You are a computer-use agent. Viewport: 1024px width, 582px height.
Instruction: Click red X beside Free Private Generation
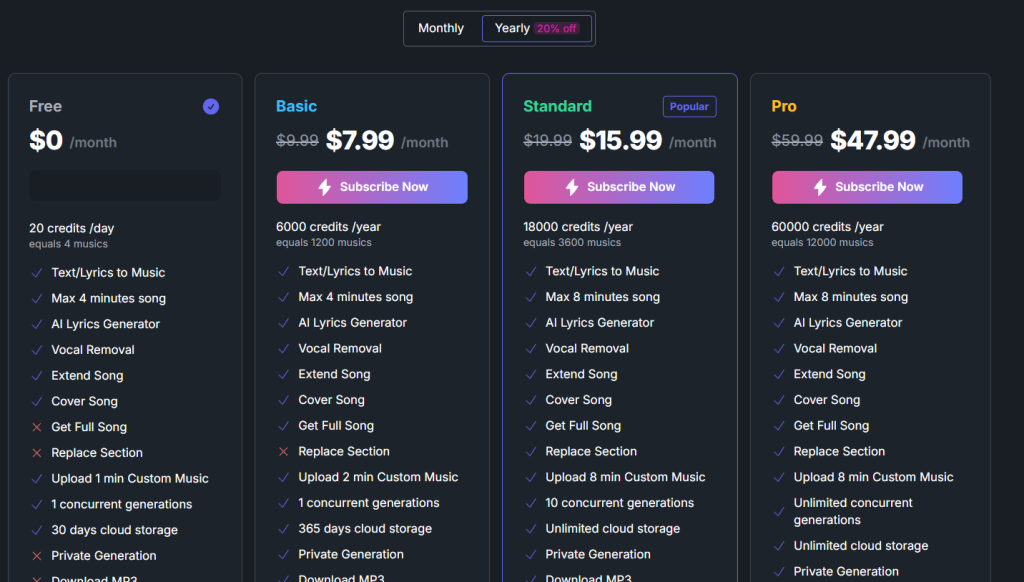[36, 556]
